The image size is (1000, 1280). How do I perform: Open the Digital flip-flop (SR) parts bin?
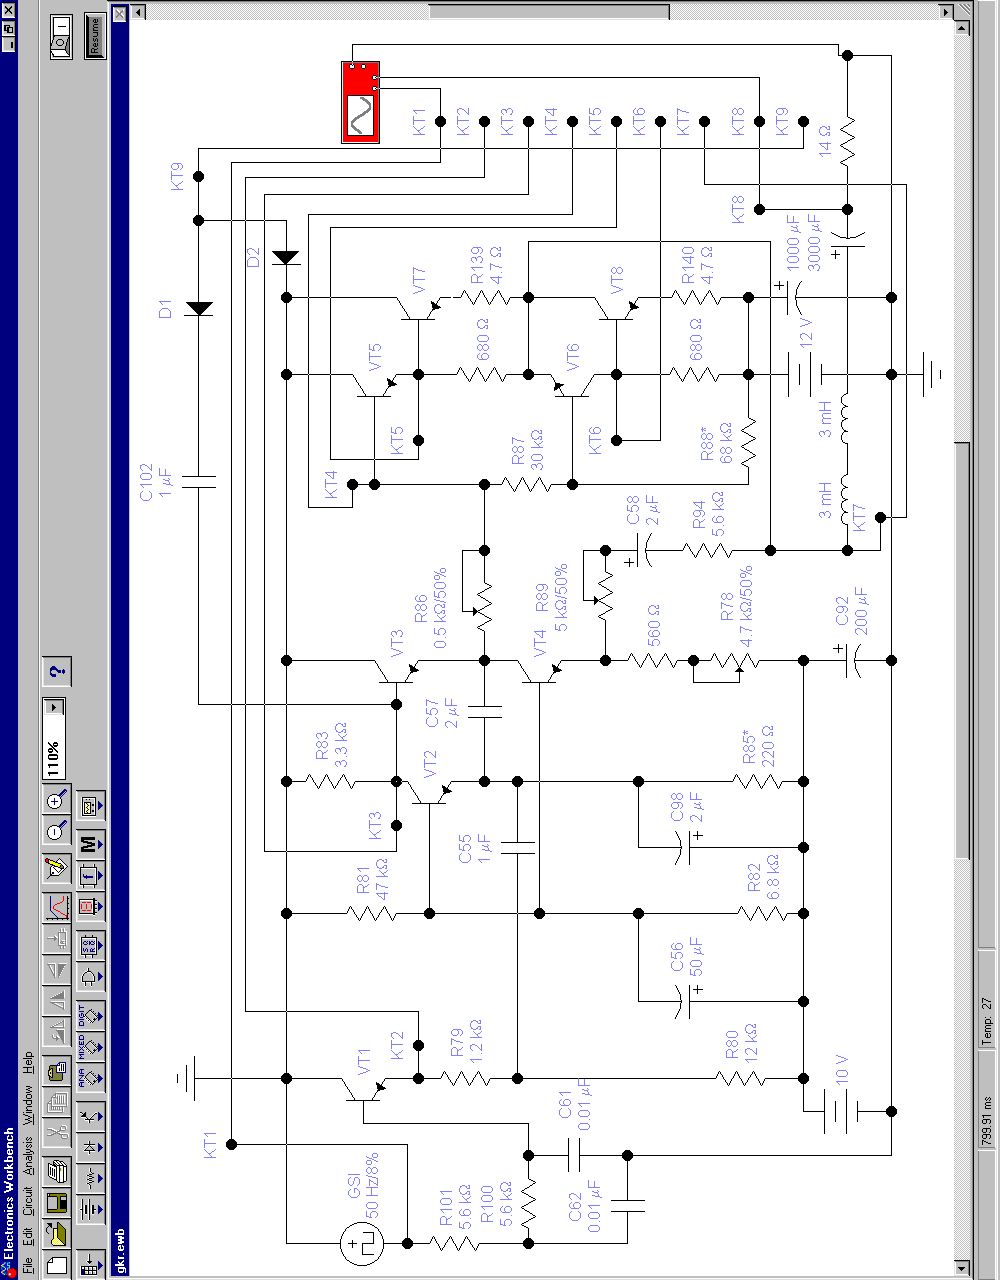[91, 945]
